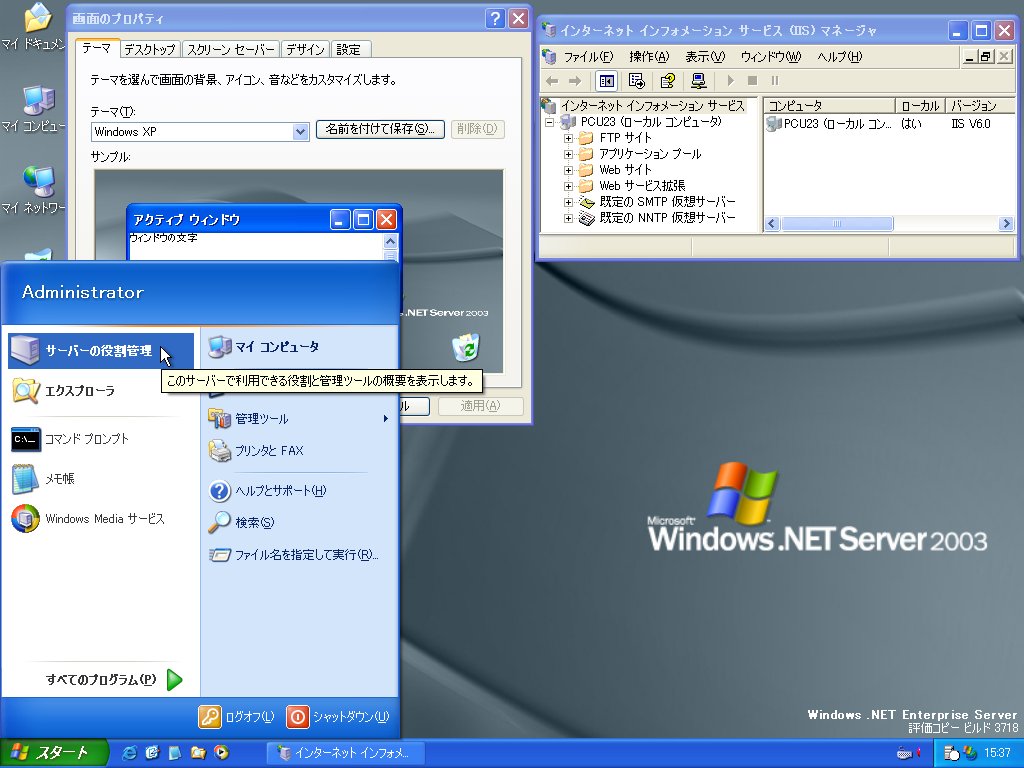Expand the FTP サイト tree node
The width and height of the screenshot is (1024, 768).
(568, 138)
